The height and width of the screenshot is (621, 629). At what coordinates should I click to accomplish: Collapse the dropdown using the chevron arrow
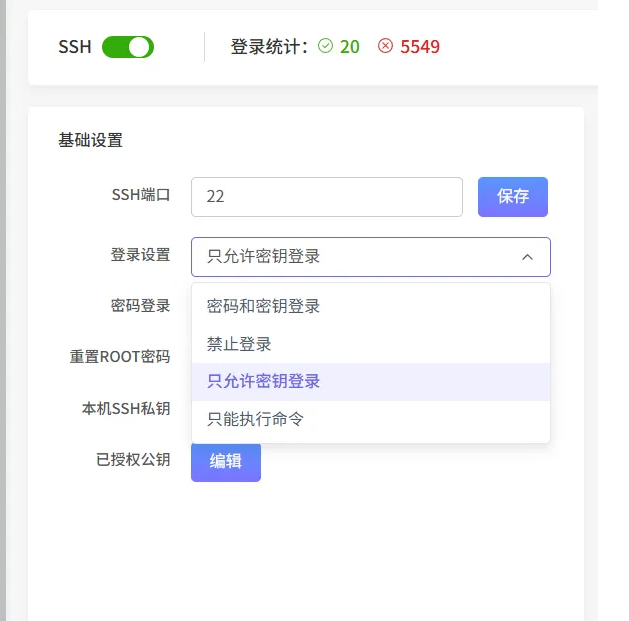pos(527,257)
